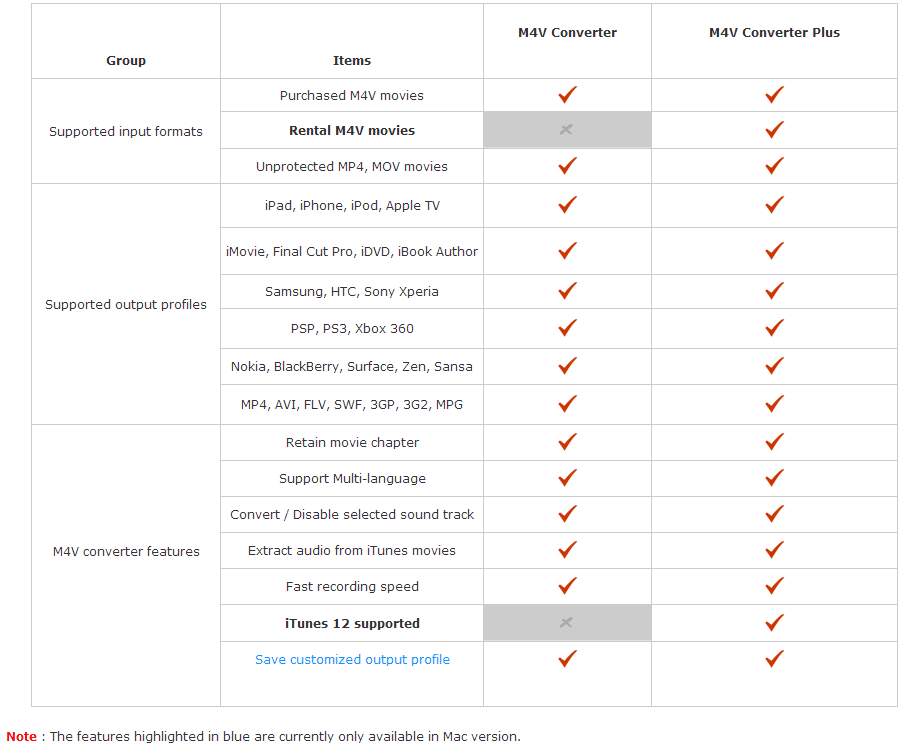Select the M4V Converter Plus column header
902x750 pixels.
(774, 32)
